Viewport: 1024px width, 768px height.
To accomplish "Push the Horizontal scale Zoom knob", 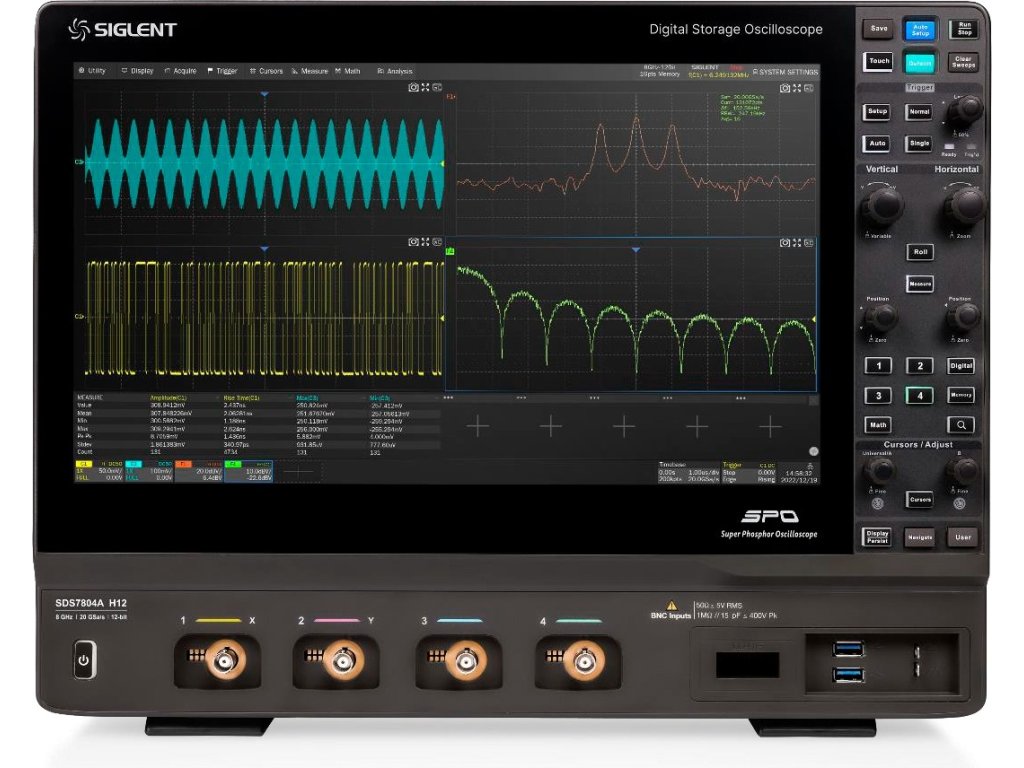I will [965, 205].
